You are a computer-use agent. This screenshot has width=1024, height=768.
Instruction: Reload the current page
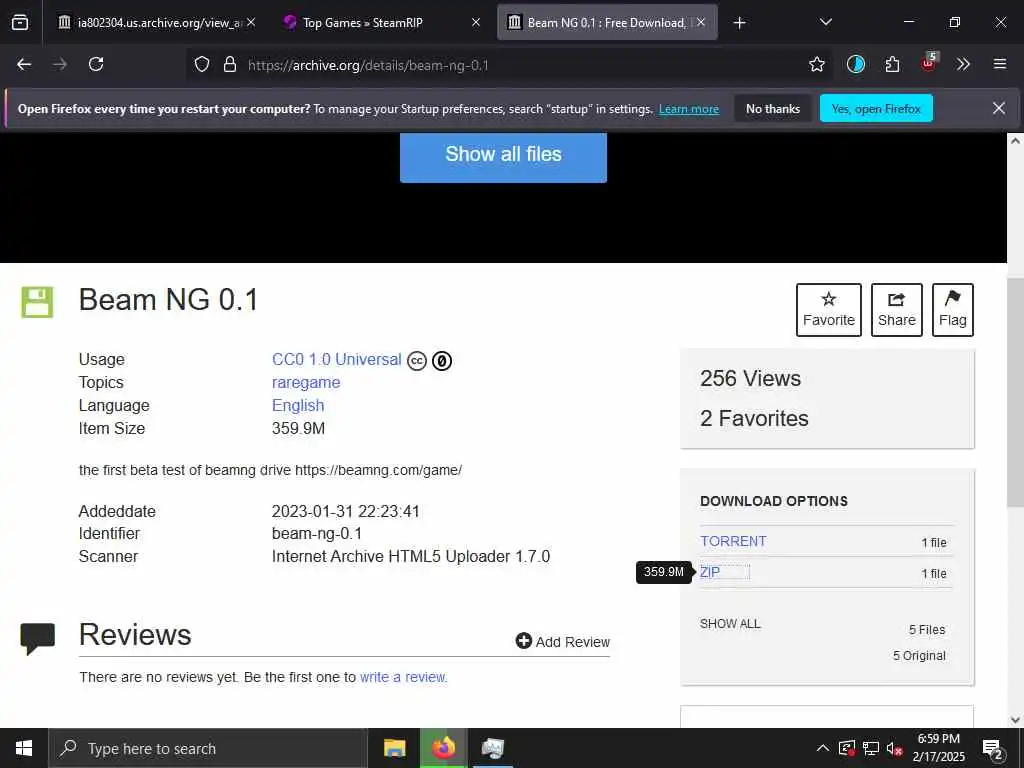(96, 64)
